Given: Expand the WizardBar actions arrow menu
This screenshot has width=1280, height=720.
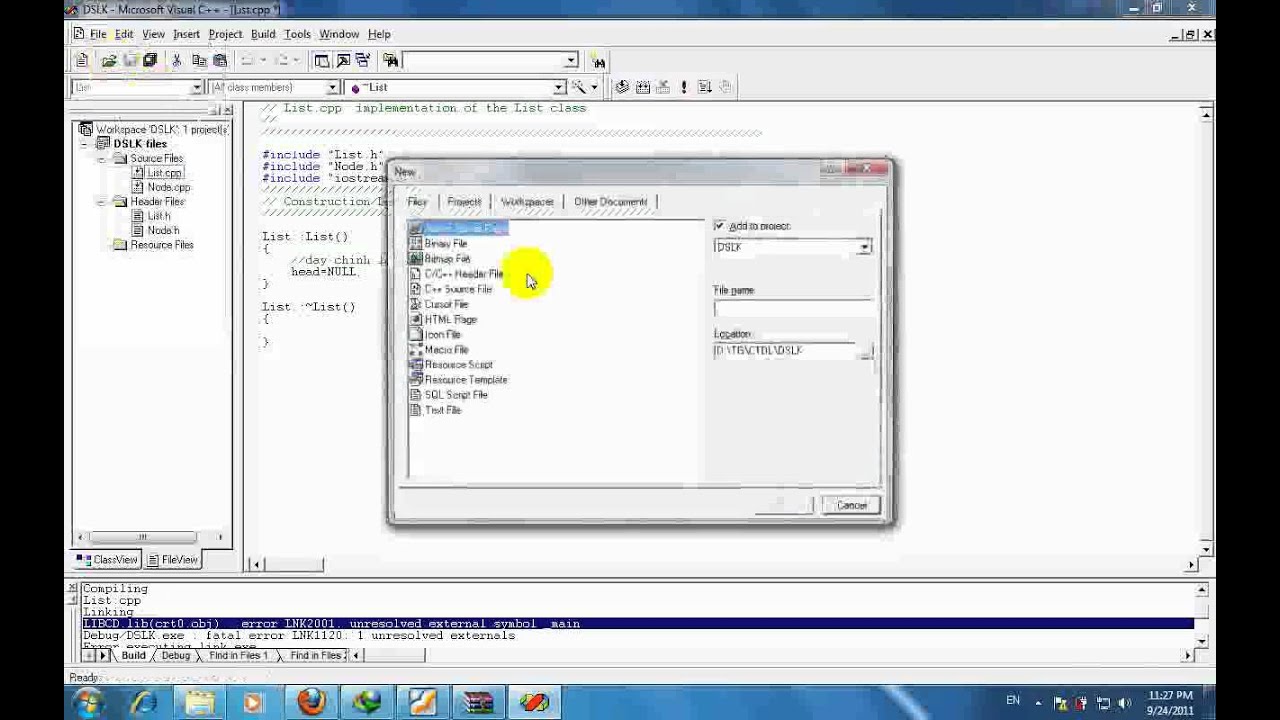Looking at the screenshot, I should [593, 87].
